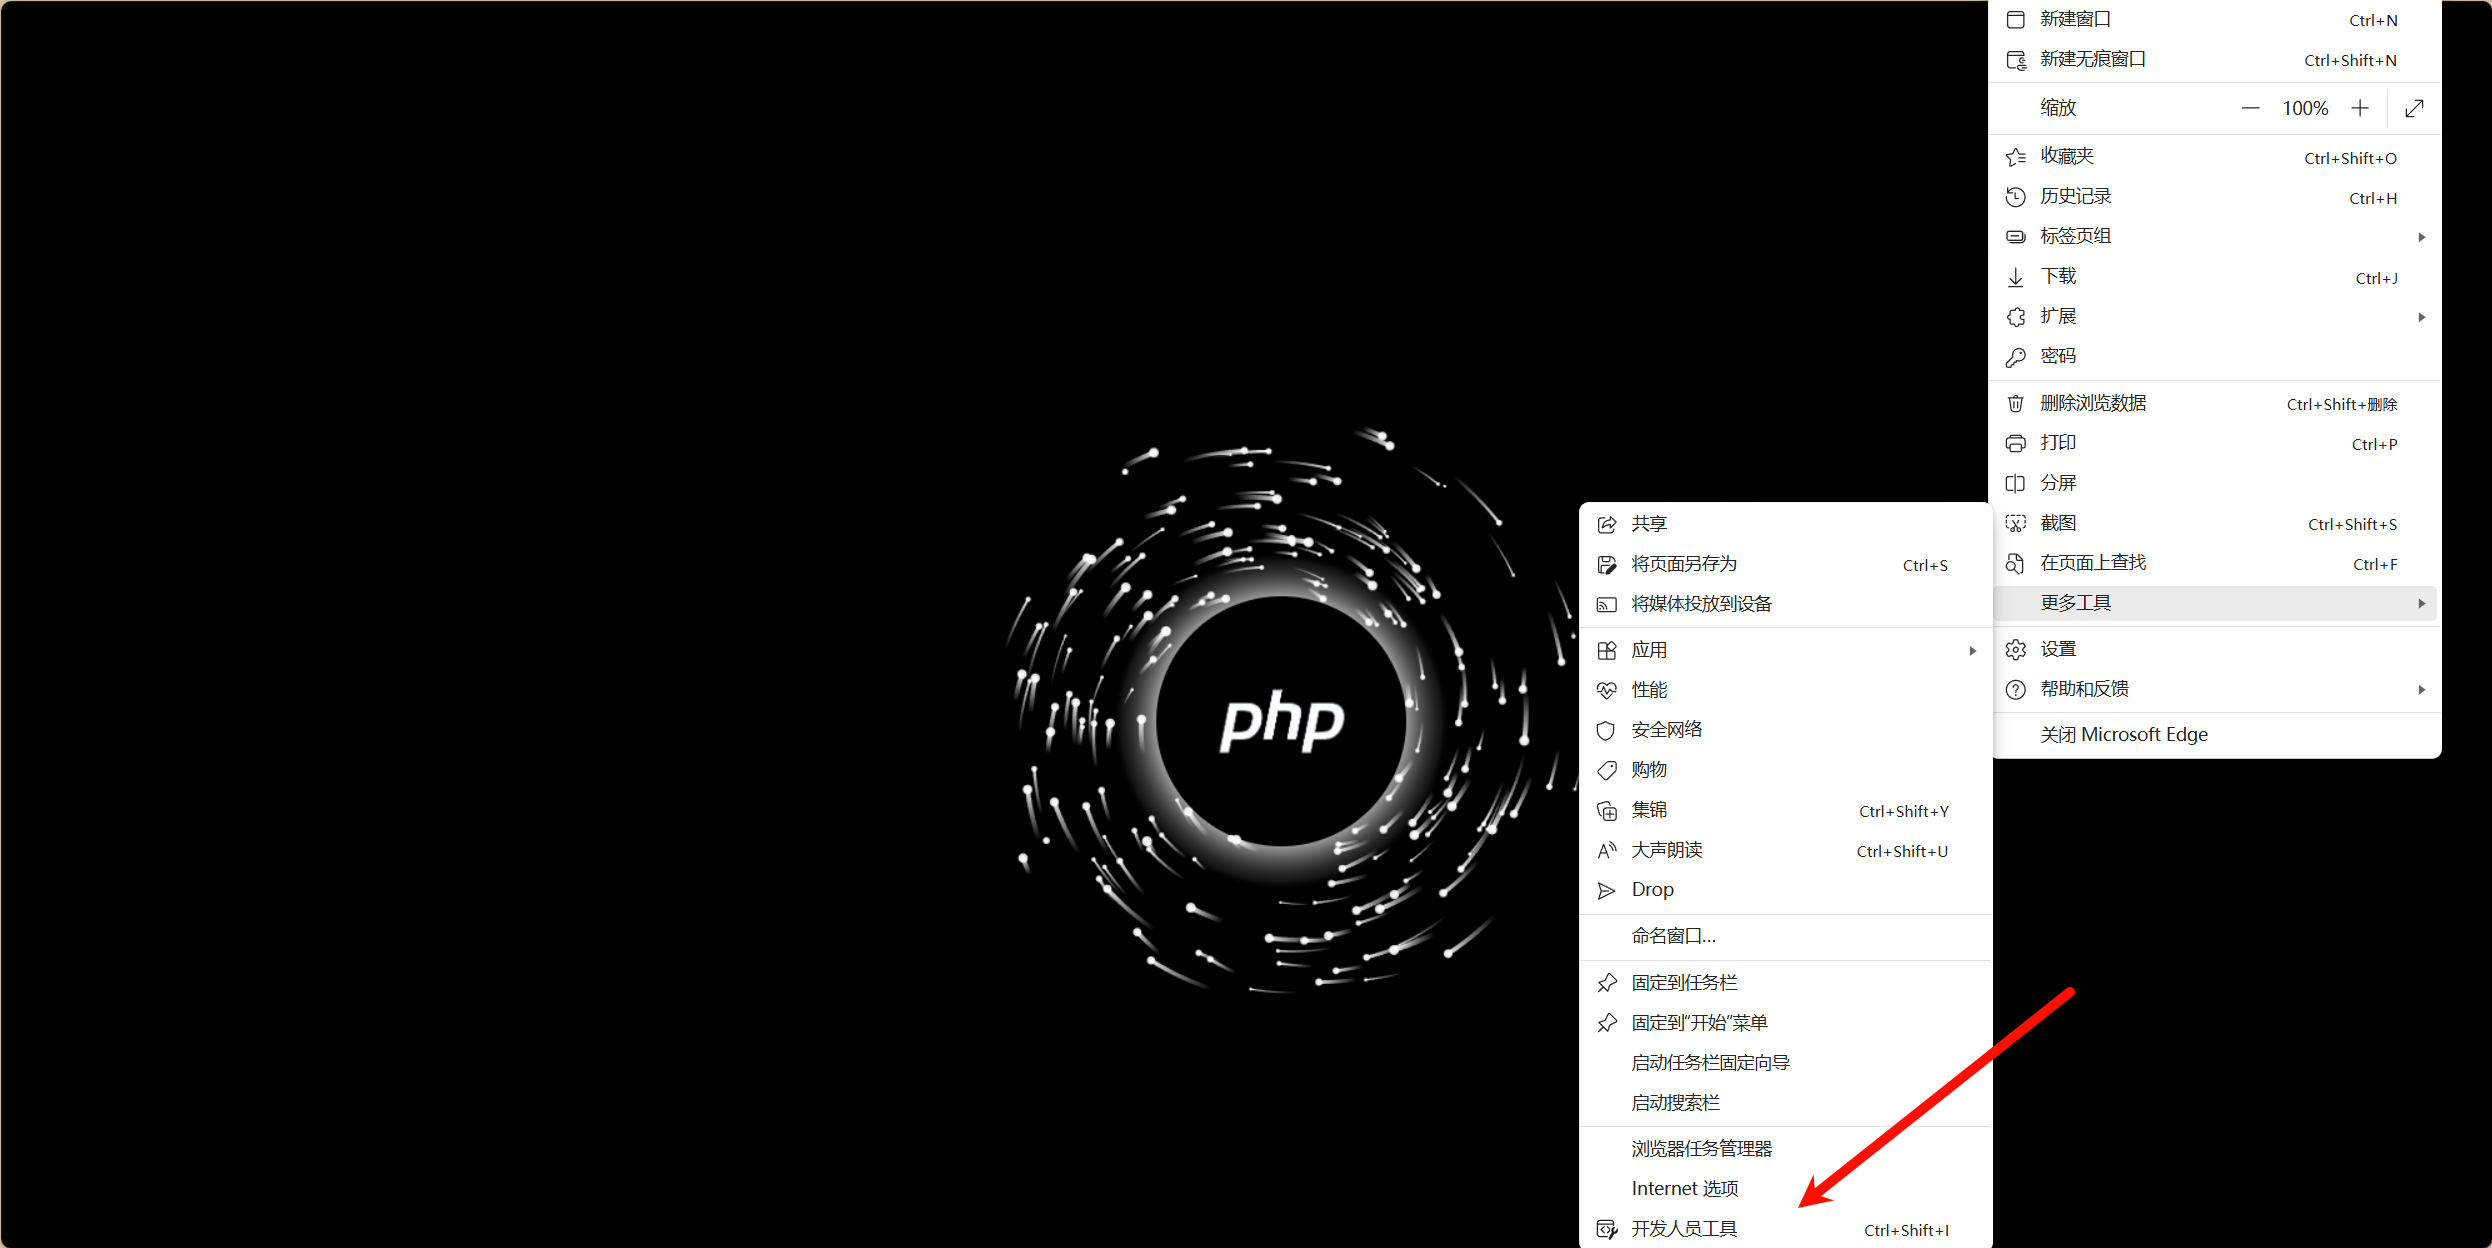Enter full screen via zoom row arrow
This screenshot has width=2492, height=1248.
pos(2414,108)
